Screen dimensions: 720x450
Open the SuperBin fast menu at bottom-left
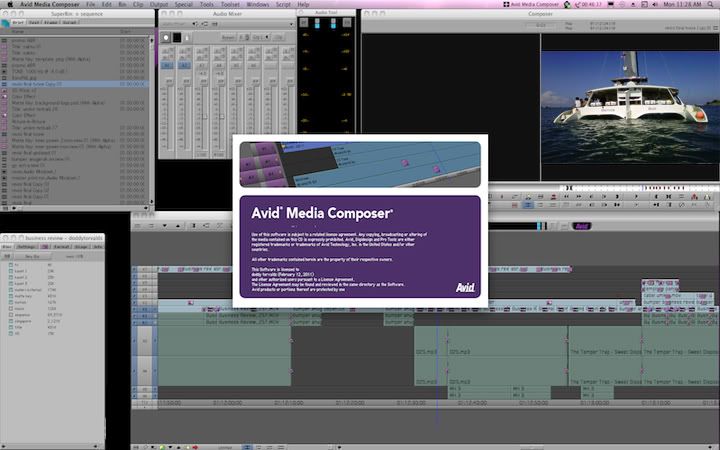(5, 208)
